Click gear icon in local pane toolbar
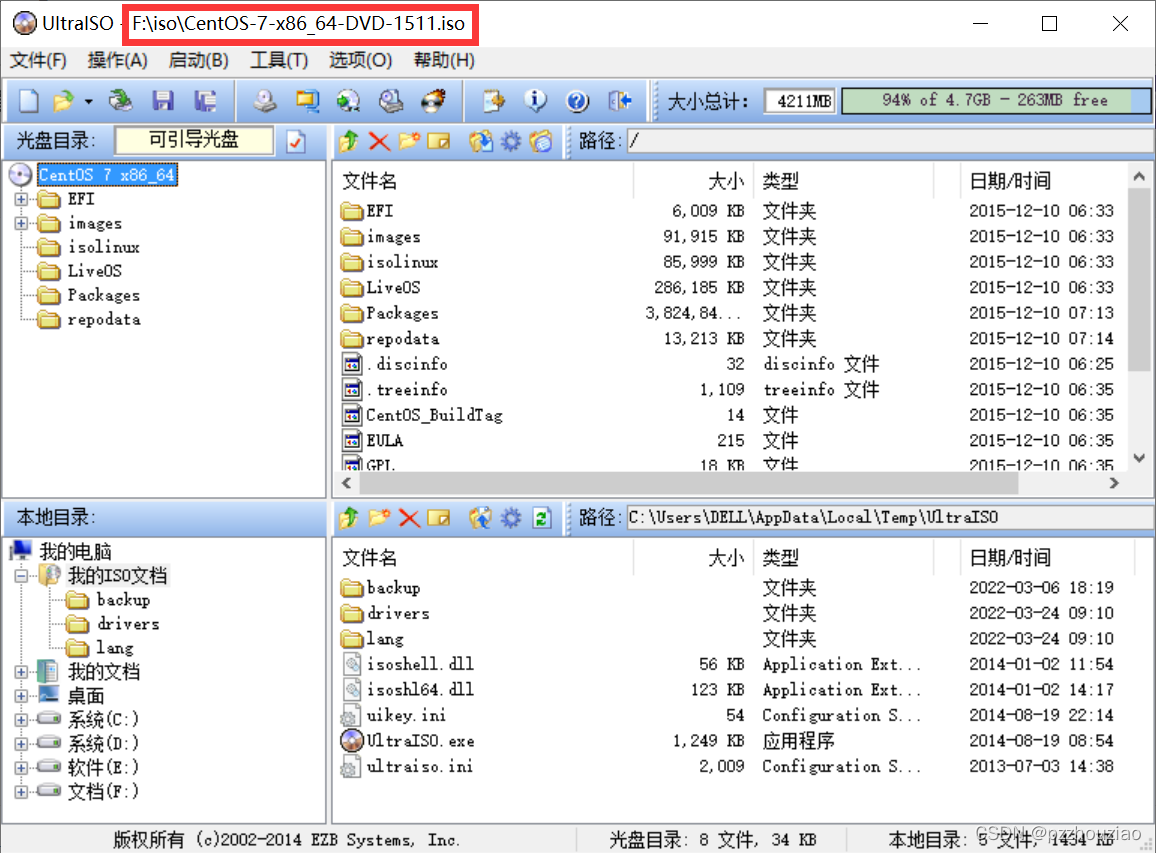Viewport: 1156px width, 853px height. [x=511, y=518]
